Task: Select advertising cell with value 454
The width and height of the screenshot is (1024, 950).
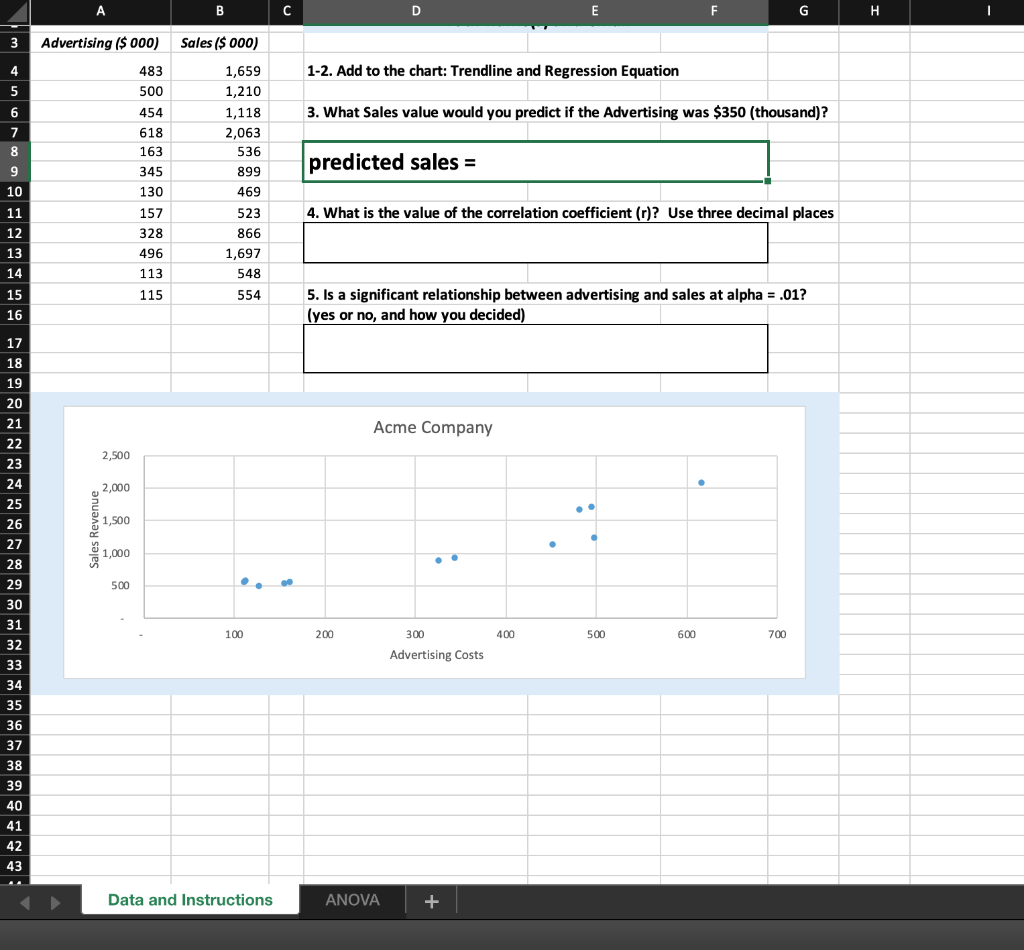Action: tap(101, 112)
